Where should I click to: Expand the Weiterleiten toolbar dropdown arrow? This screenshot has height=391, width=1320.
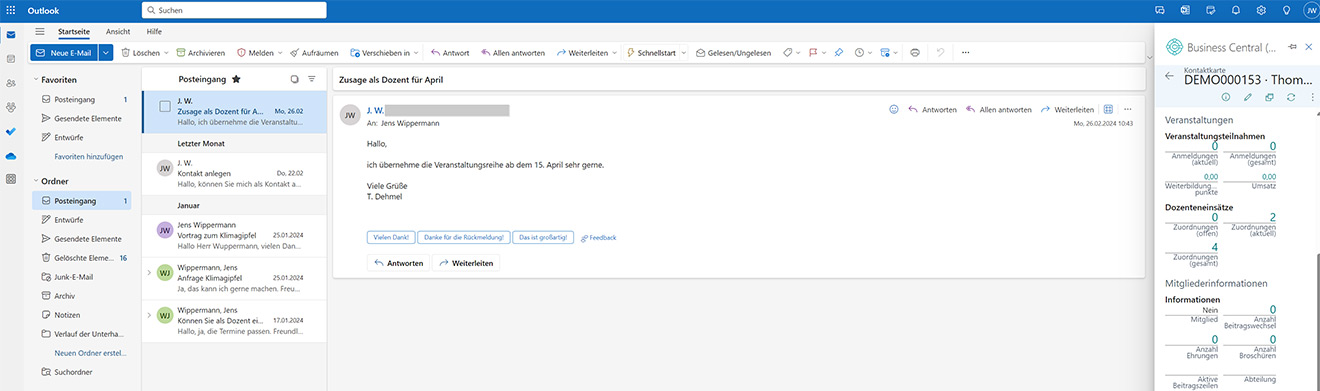coord(616,52)
